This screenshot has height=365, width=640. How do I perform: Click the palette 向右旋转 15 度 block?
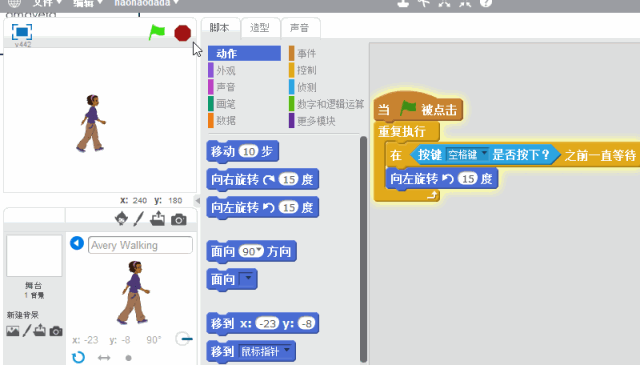[x=262, y=179]
